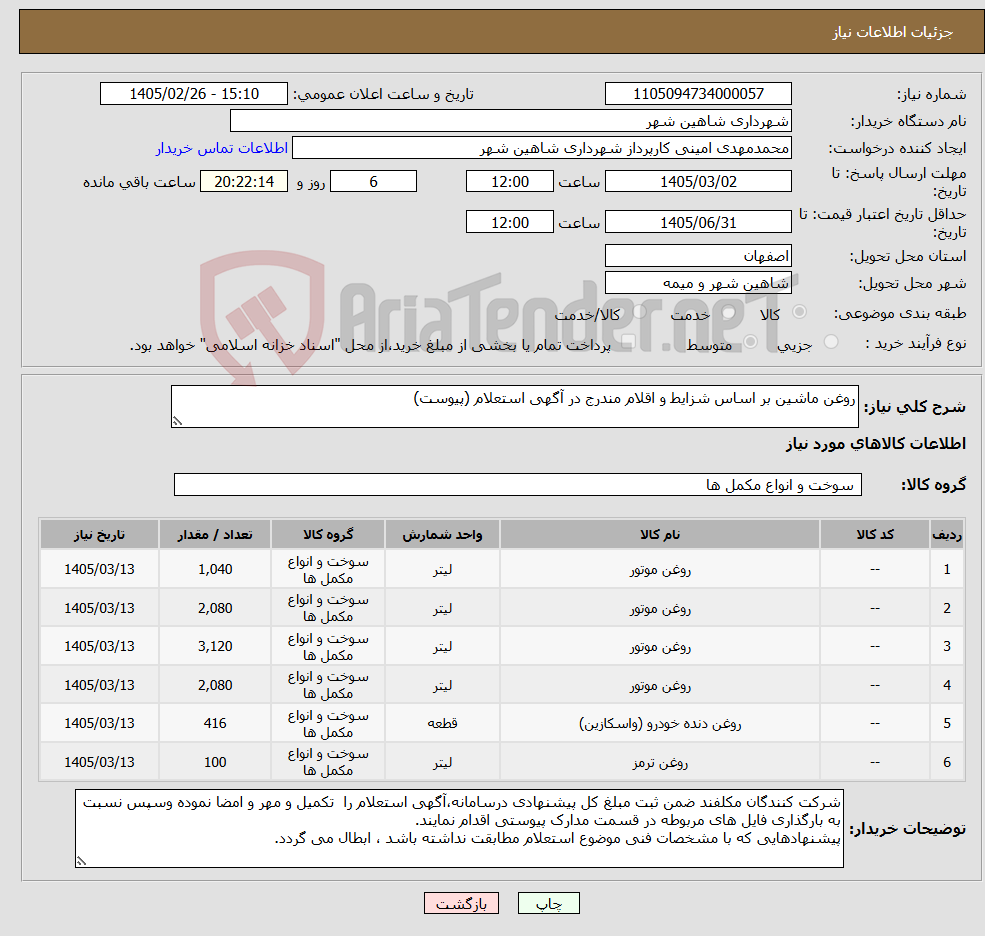Click remaining days field showing 6
The width and height of the screenshot is (985, 936).
373,182
